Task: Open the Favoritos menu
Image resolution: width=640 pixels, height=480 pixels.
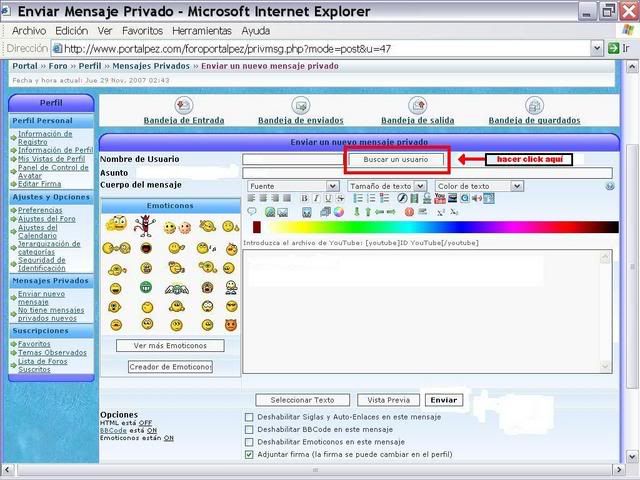Action: point(142,31)
